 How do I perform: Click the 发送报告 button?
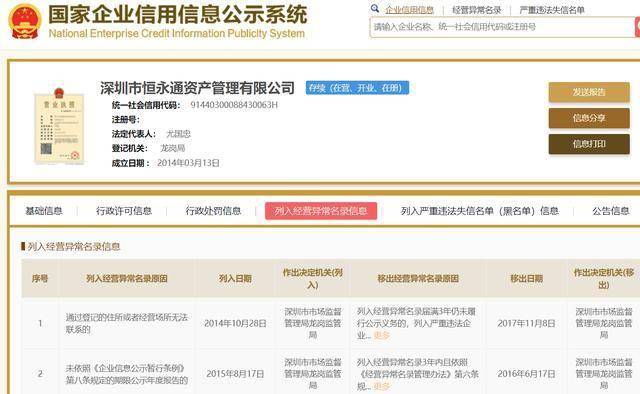point(589,92)
